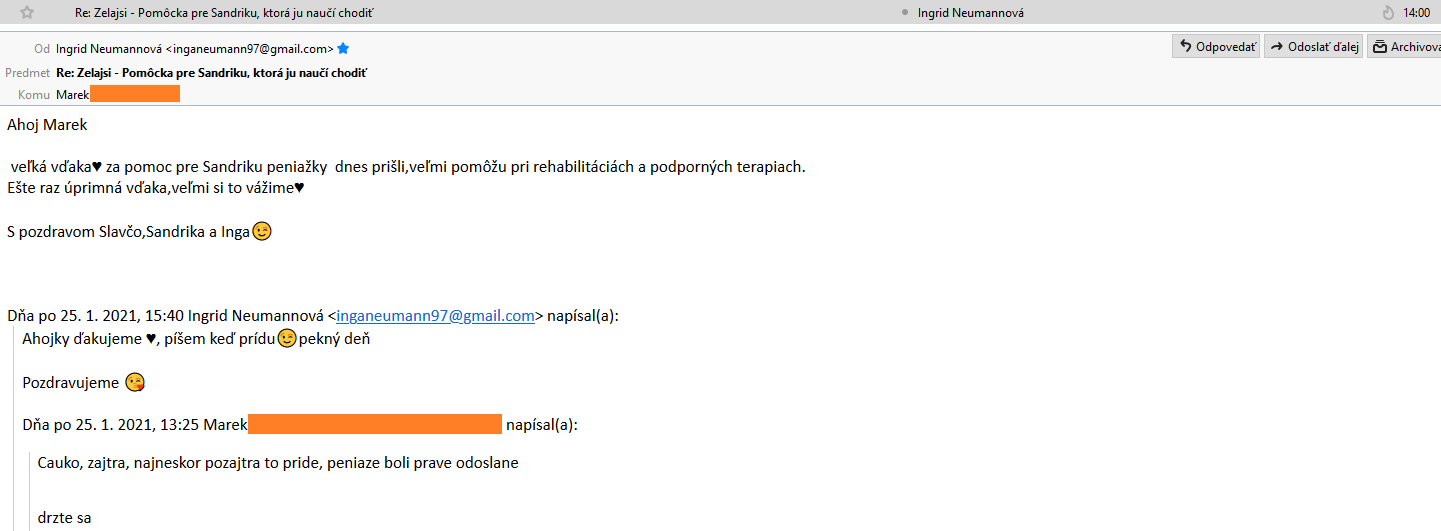Click the 'Ahoj Marek' greeting line

[x=47, y=125]
